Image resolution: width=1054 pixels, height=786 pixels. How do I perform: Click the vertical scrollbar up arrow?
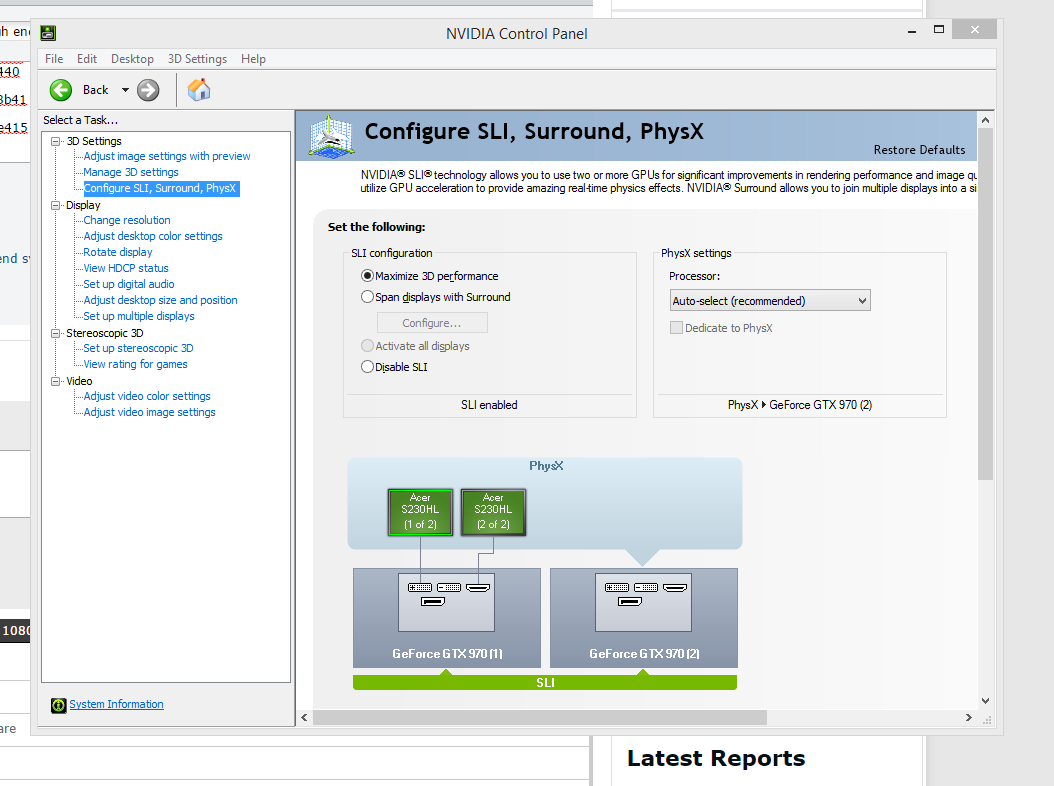click(x=985, y=120)
